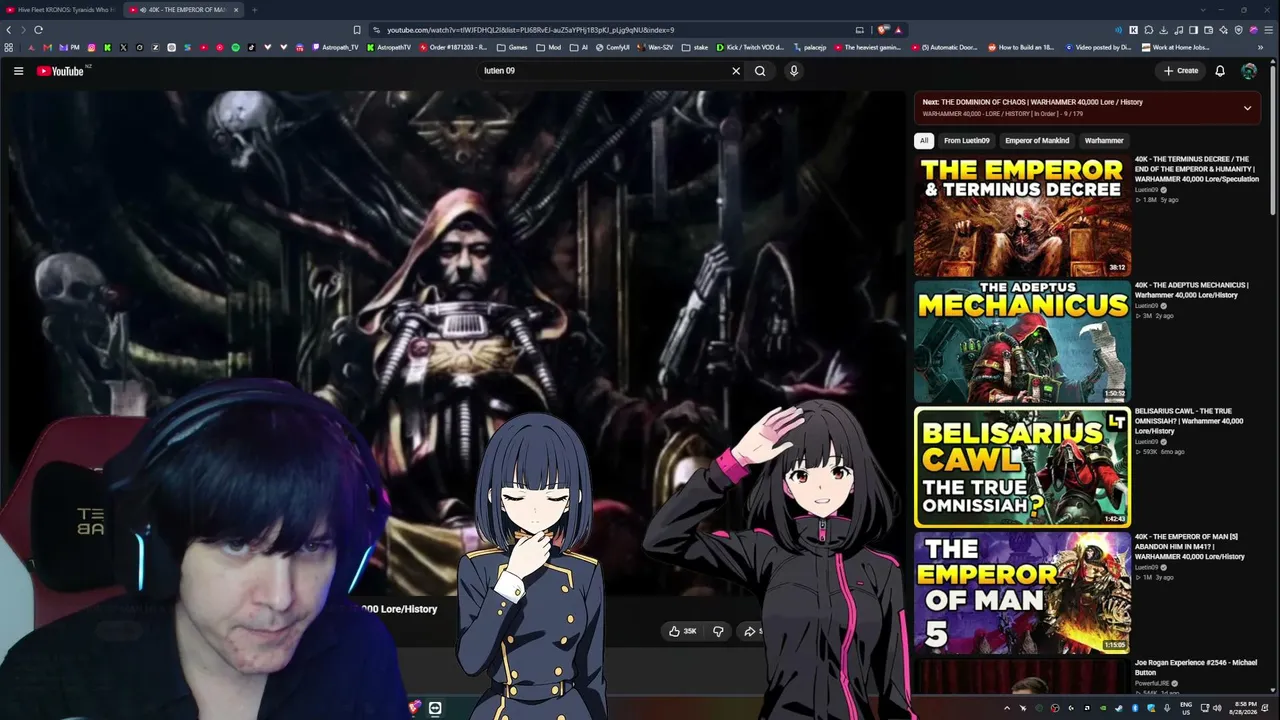Close the '40K - THE EMPEROR OF MAN' tab

[236, 10]
